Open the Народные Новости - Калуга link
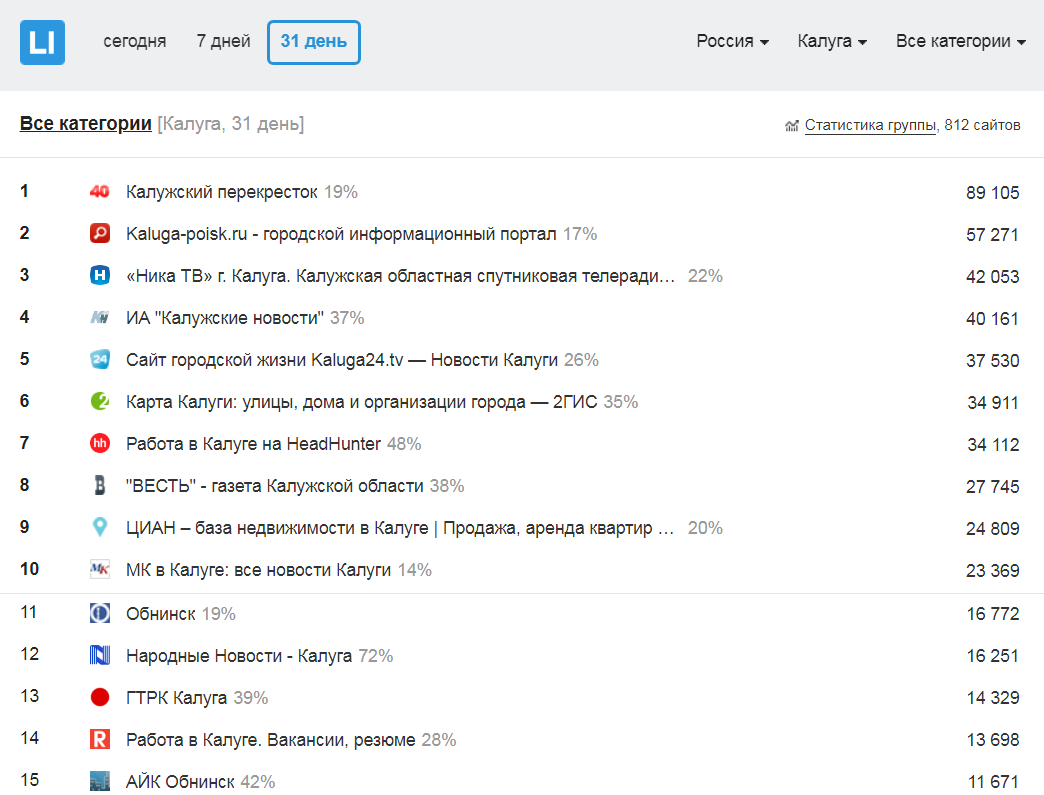Viewport: 1044px width, 795px height. 239,656
